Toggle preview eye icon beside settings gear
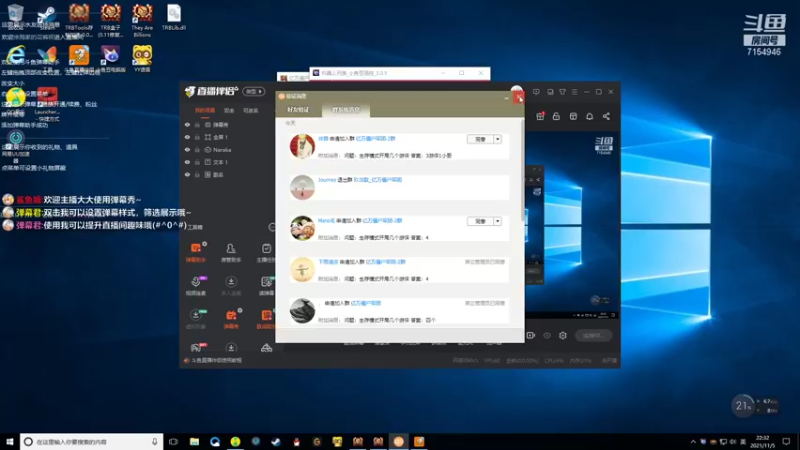 click(547, 336)
